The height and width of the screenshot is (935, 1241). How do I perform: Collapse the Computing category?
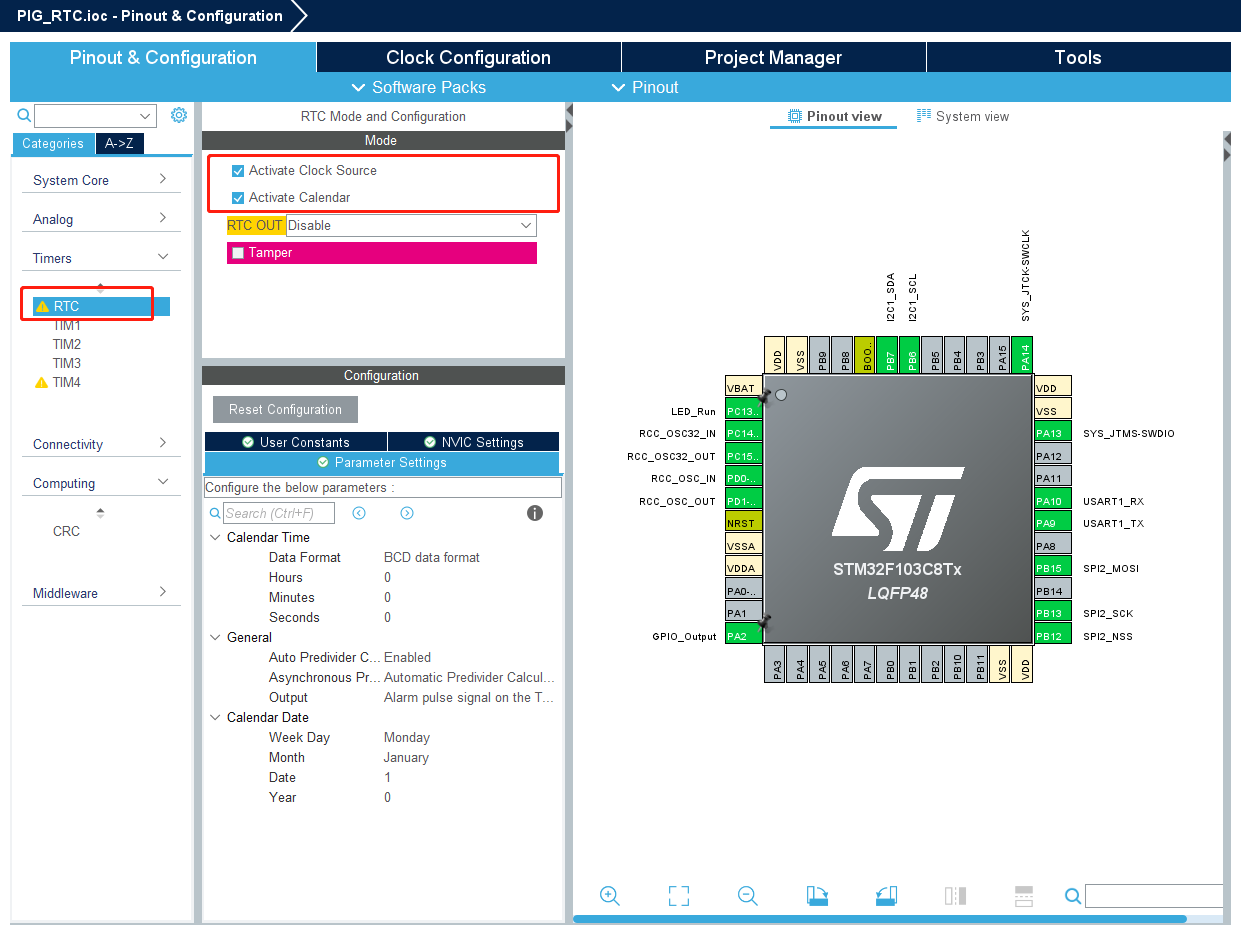100,483
